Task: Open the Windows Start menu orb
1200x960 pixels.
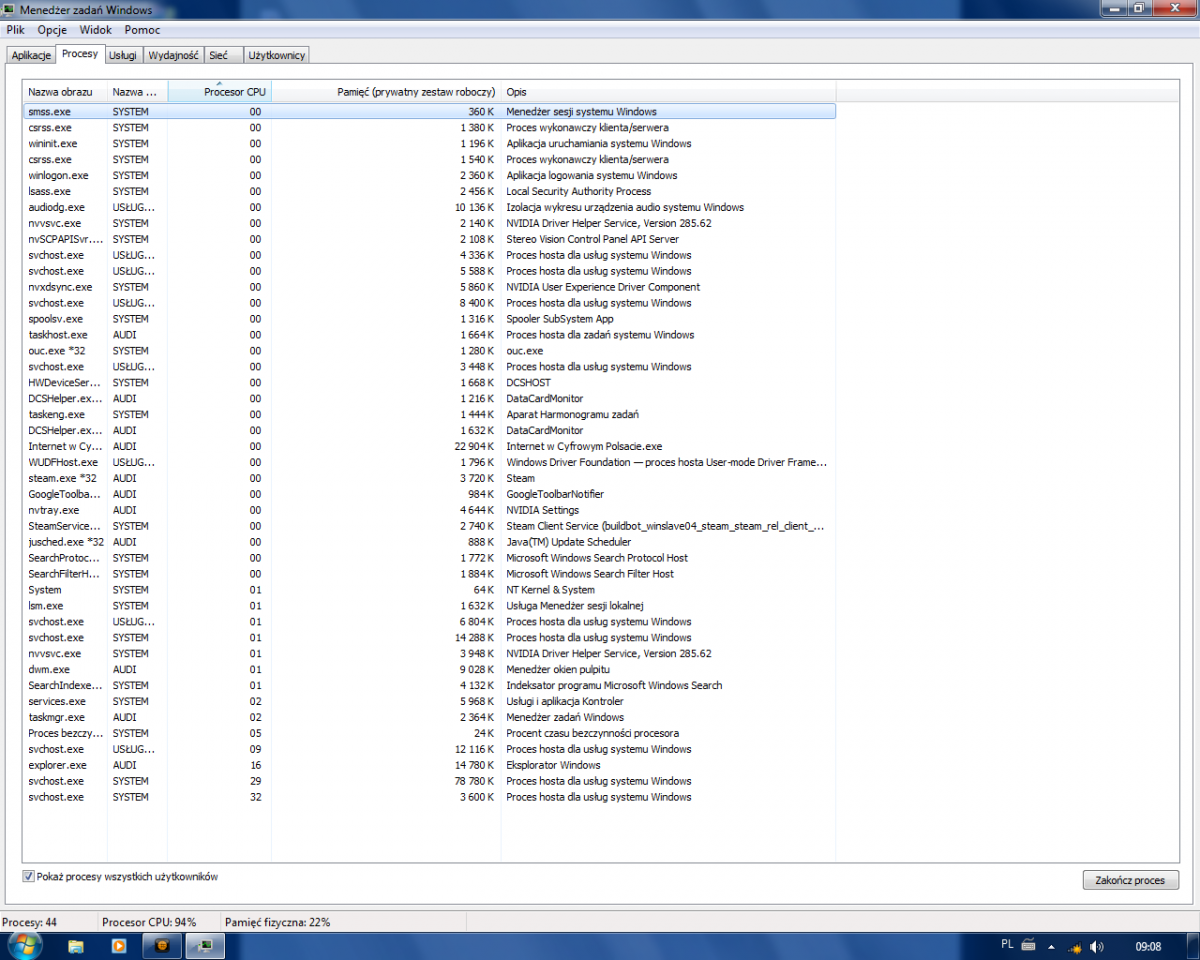Action: (x=23, y=945)
